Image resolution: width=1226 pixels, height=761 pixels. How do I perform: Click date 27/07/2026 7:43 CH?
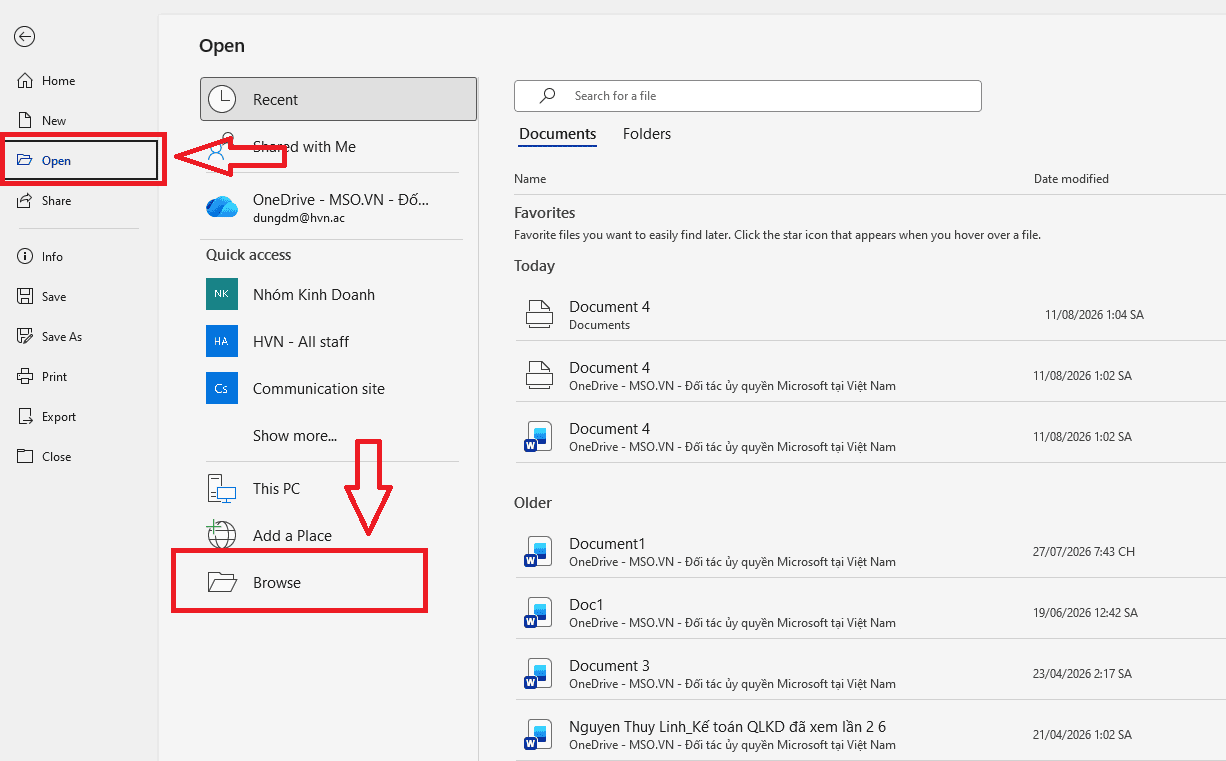pos(1084,552)
